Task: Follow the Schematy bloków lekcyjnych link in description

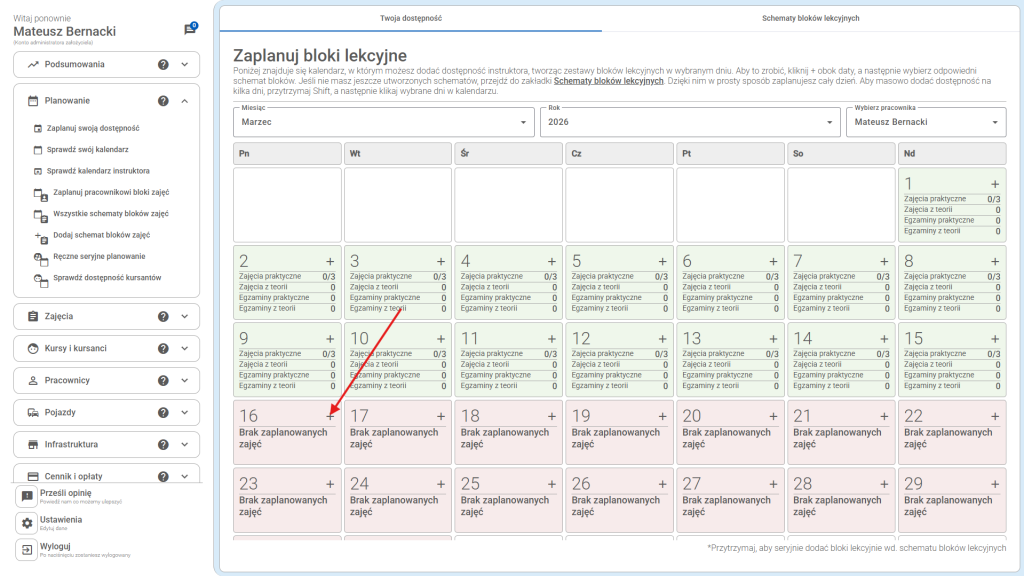Action: 608,81
